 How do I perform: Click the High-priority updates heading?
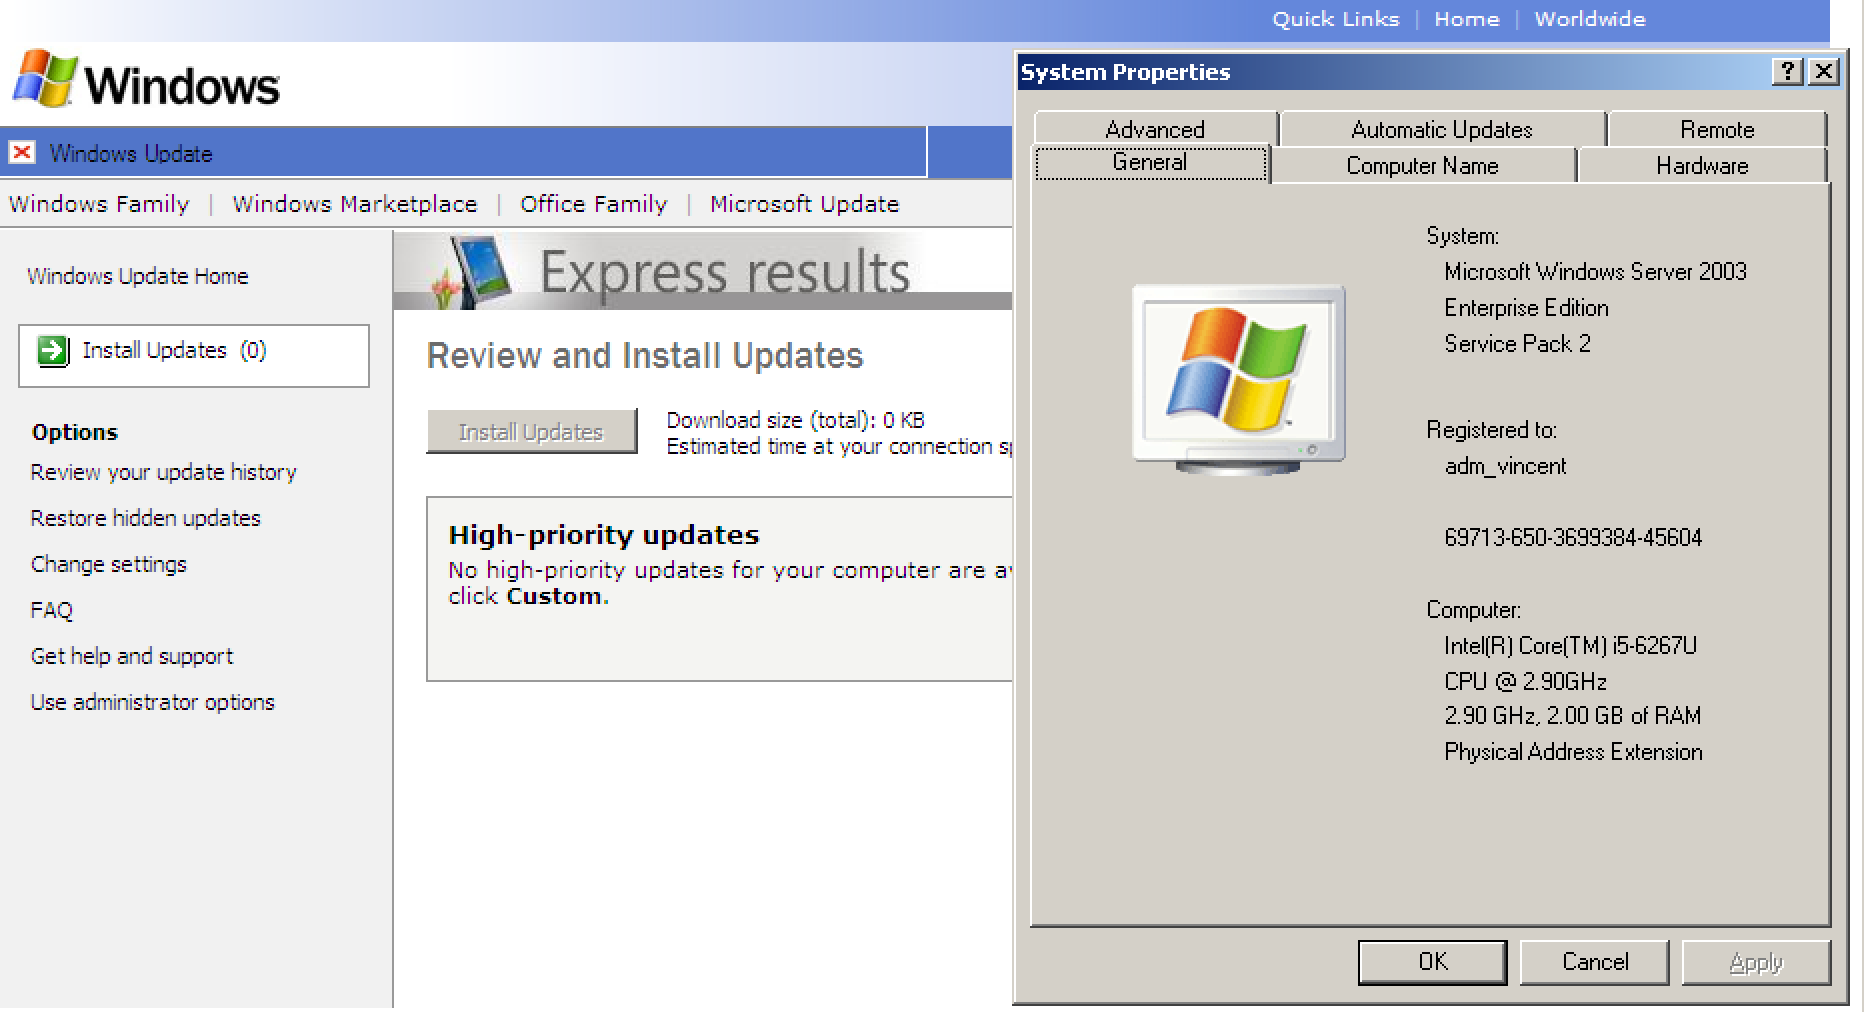click(x=604, y=535)
